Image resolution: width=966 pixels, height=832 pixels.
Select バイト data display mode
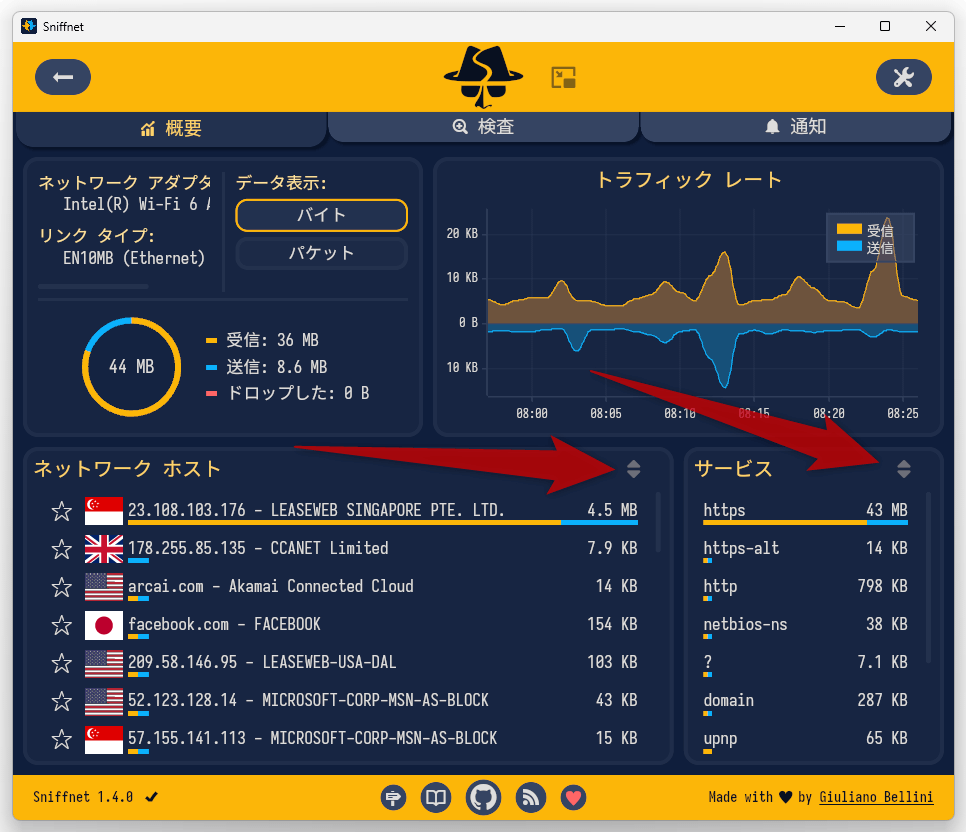(x=321, y=215)
